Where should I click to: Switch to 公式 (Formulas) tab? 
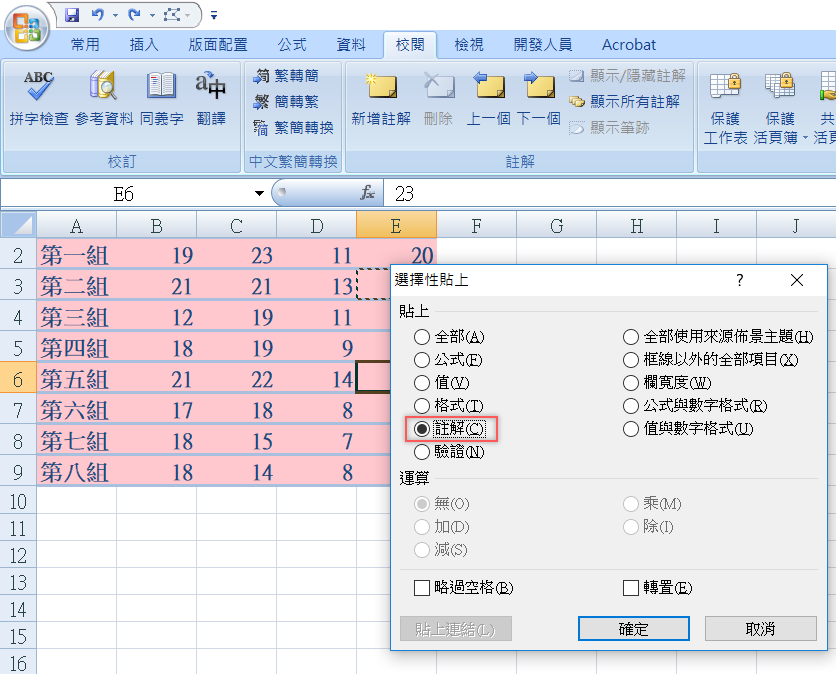(292, 45)
